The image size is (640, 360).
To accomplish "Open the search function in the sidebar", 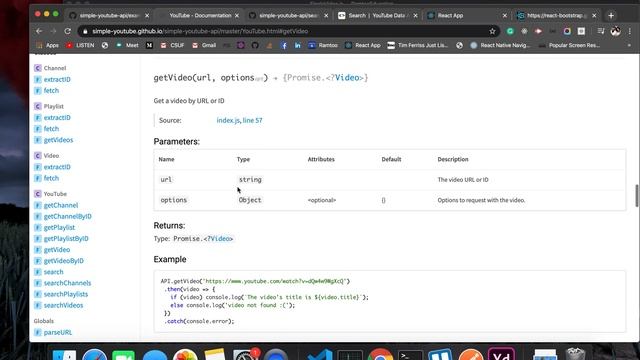I will pyautogui.click(x=53, y=272).
